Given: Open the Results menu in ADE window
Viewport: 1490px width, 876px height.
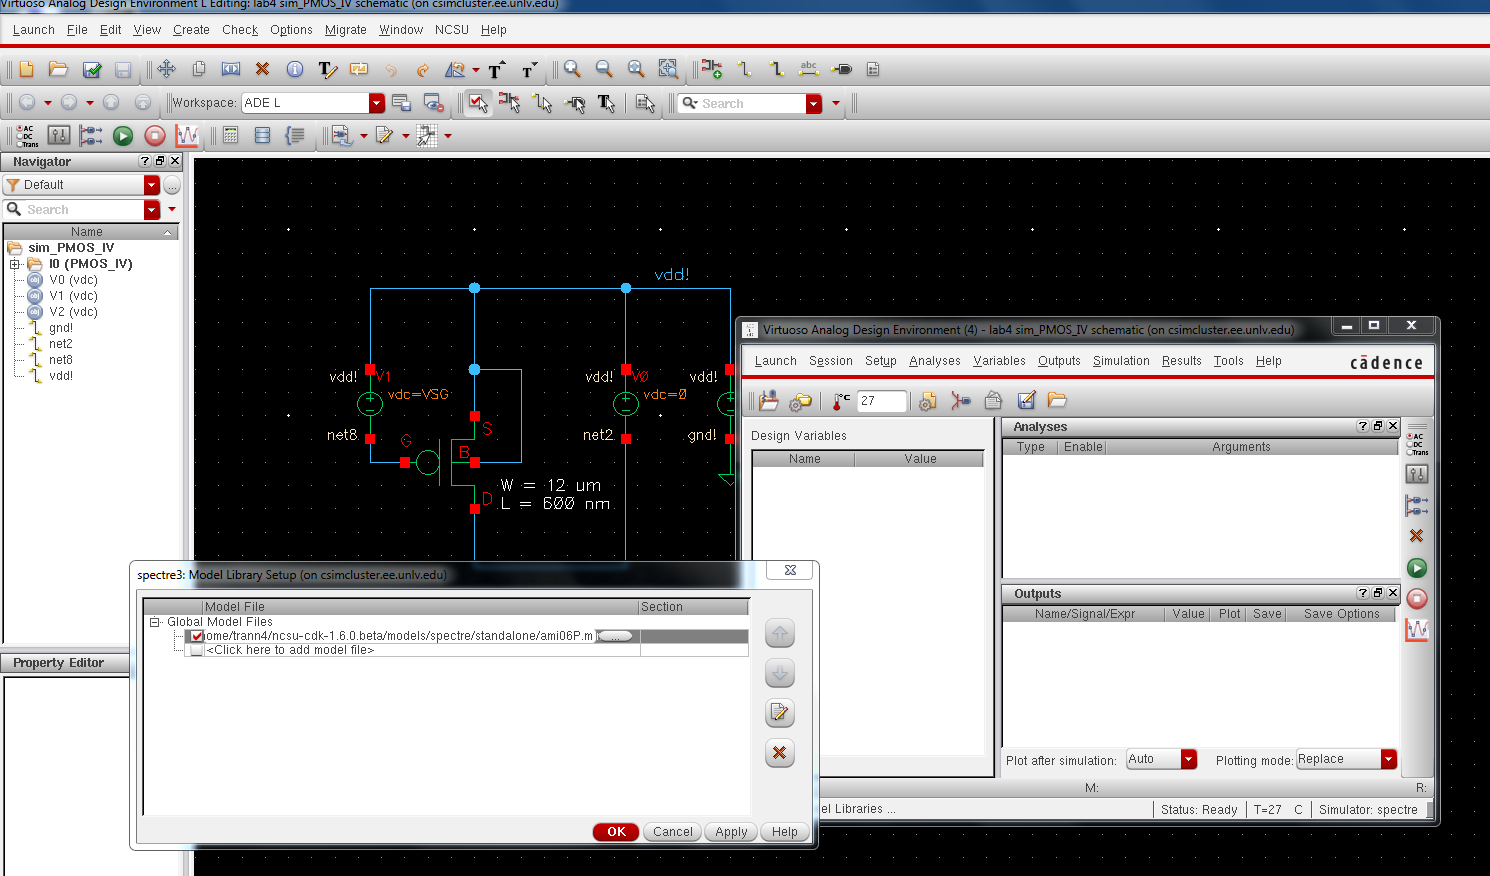Looking at the screenshot, I should click(x=1181, y=361).
